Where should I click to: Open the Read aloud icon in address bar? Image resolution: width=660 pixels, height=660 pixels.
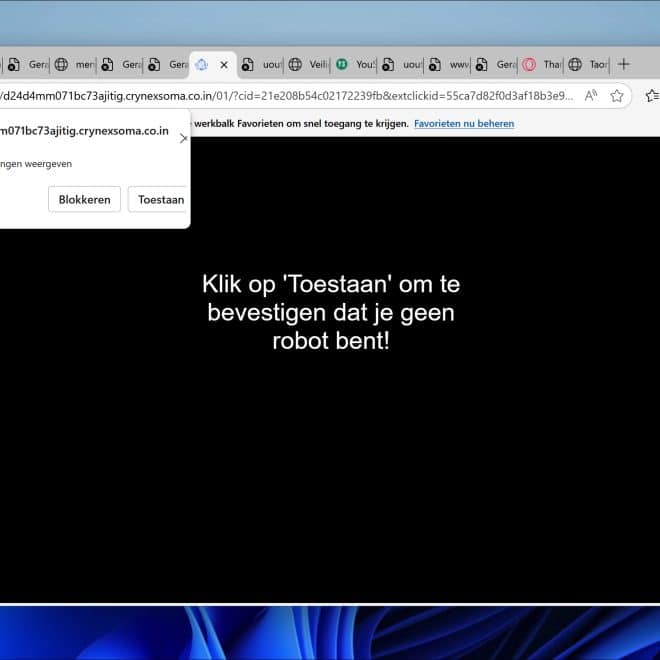(591, 96)
